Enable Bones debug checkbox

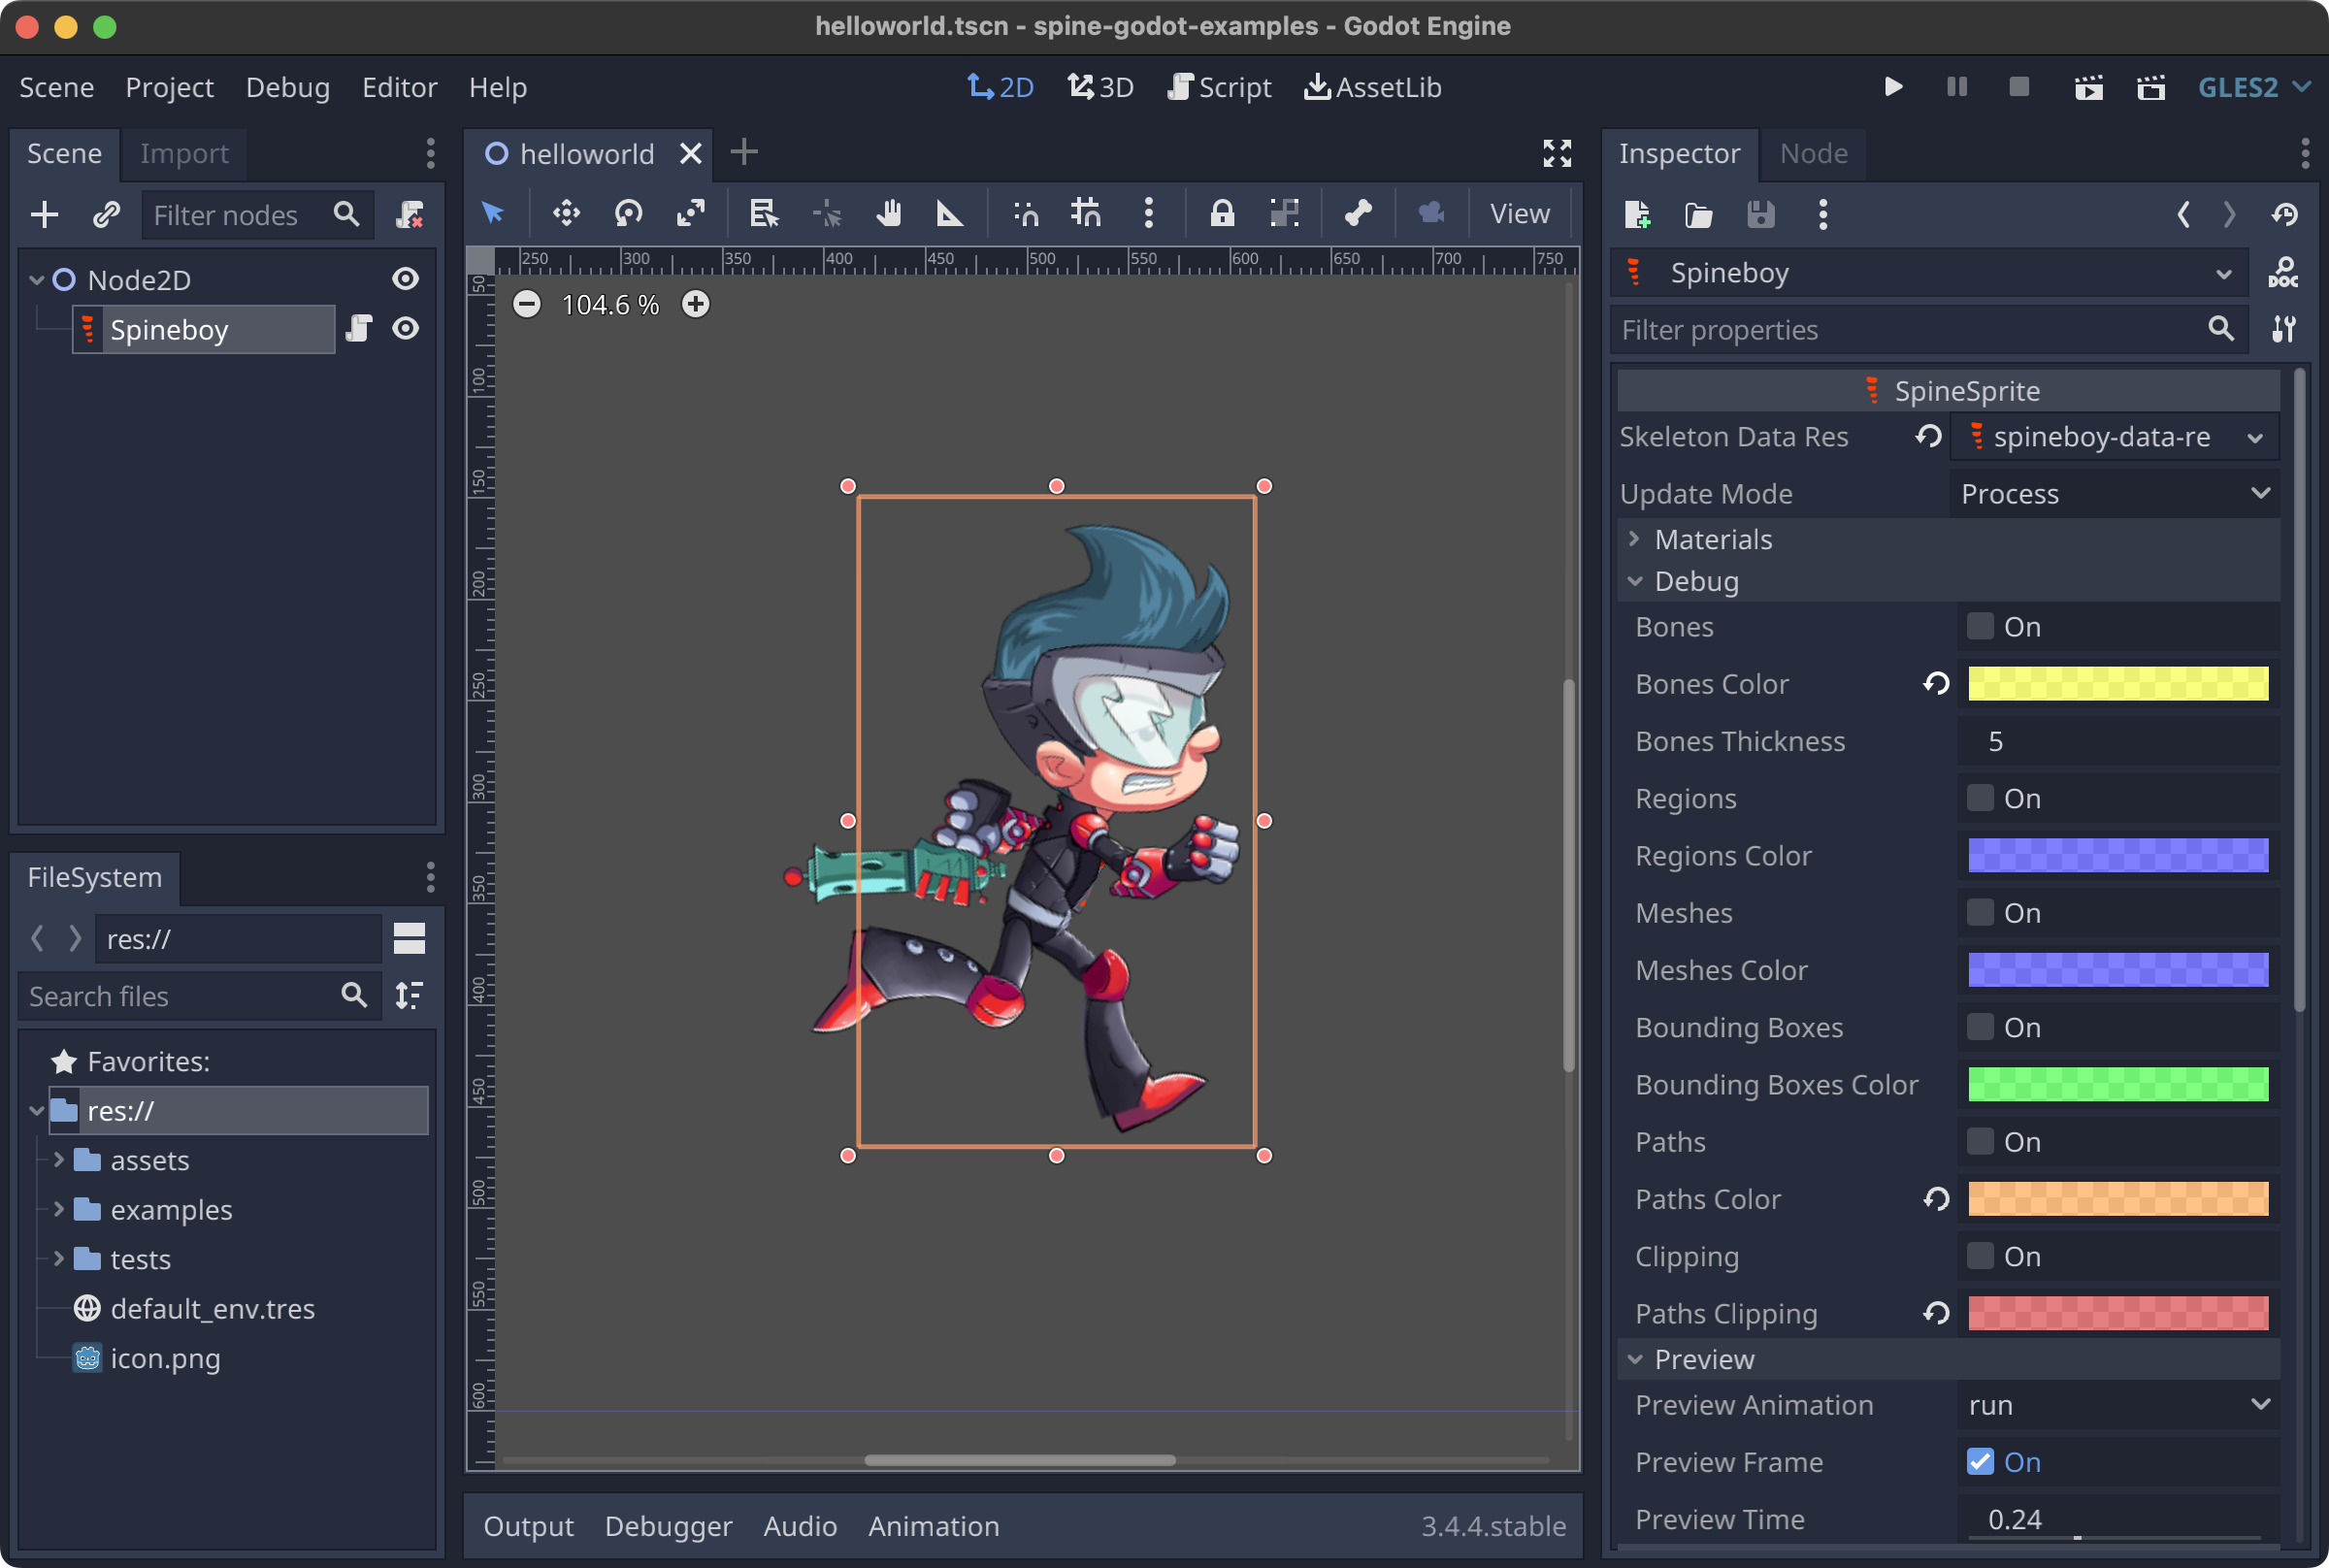(x=1979, y=627)
